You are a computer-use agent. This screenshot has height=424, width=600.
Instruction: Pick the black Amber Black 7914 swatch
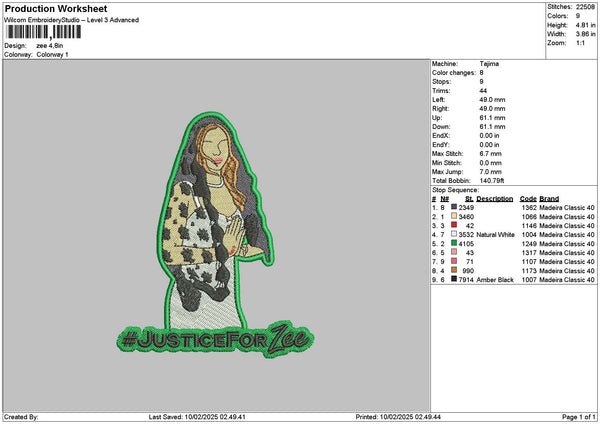pos(455,279)
